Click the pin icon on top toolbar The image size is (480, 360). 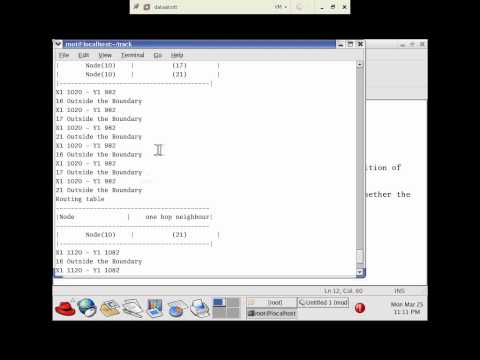pos(136,7)
